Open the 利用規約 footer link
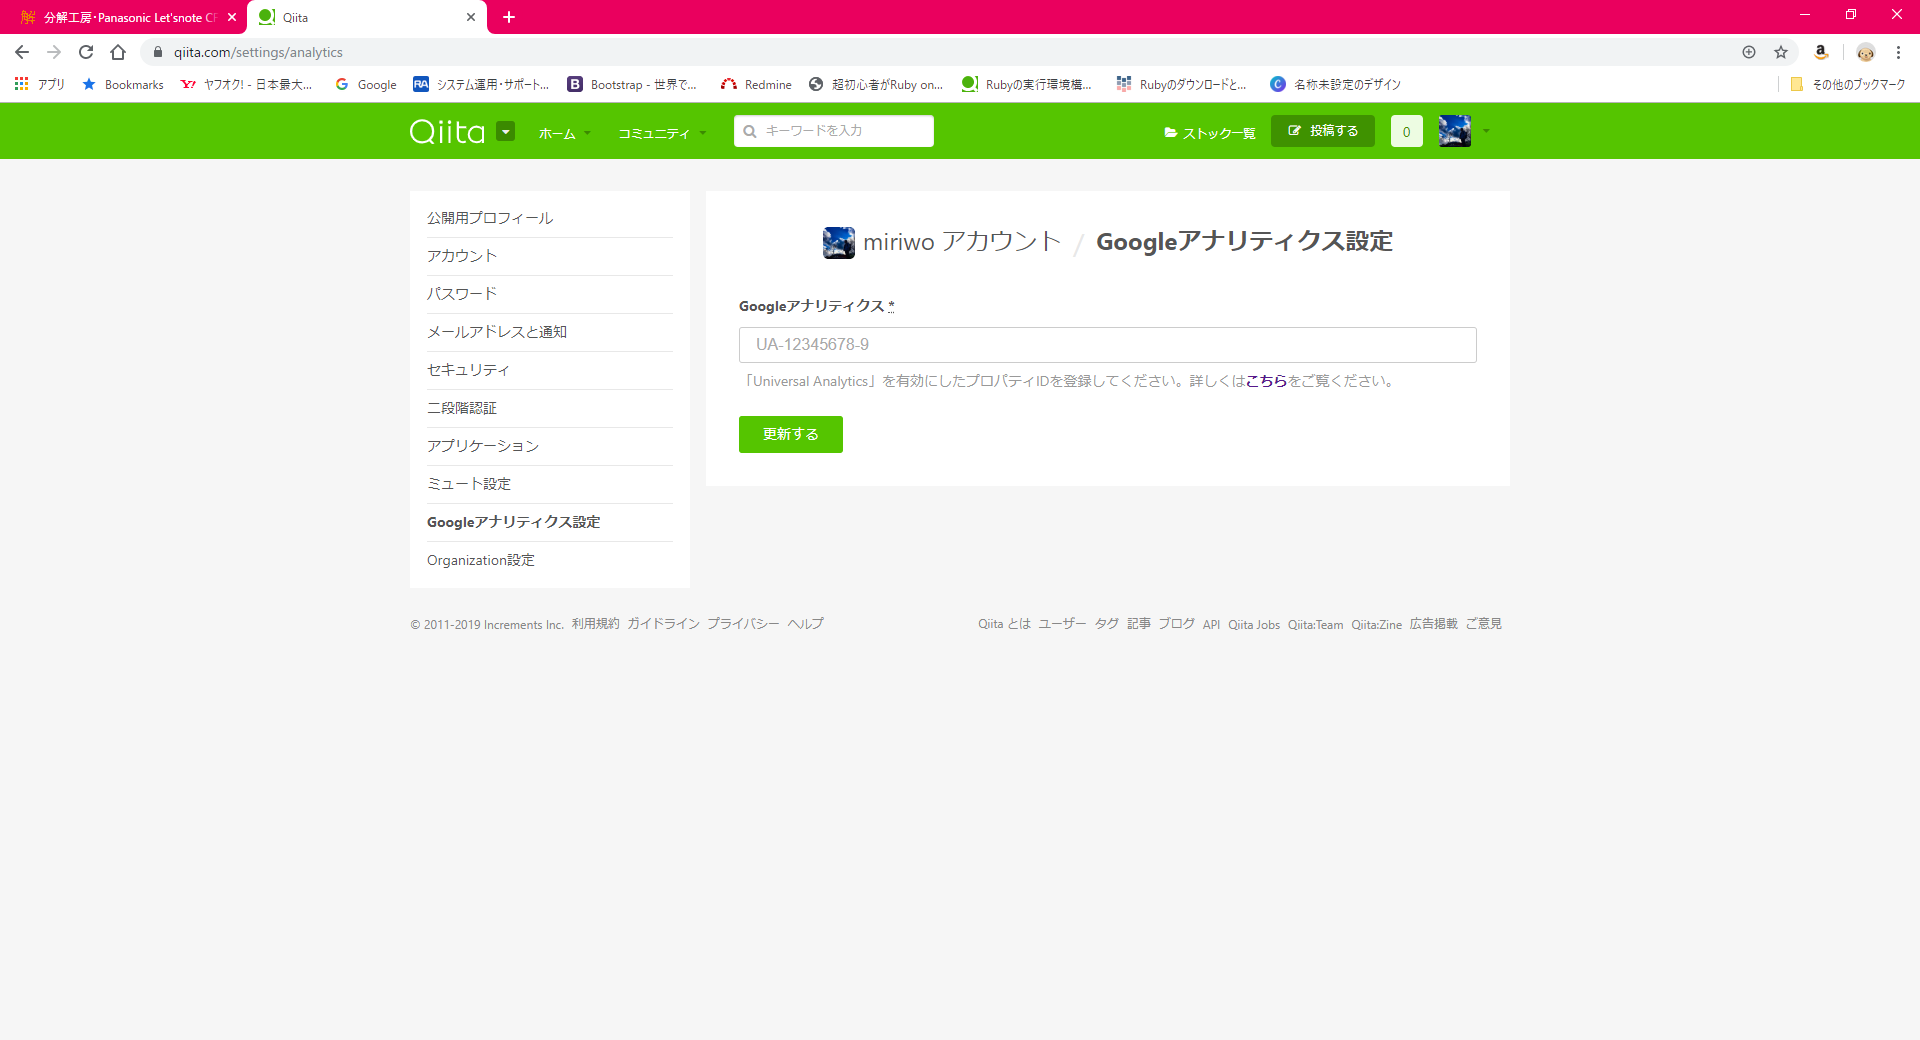Viewport: 1920px width, 1040px height. (596, 624)
